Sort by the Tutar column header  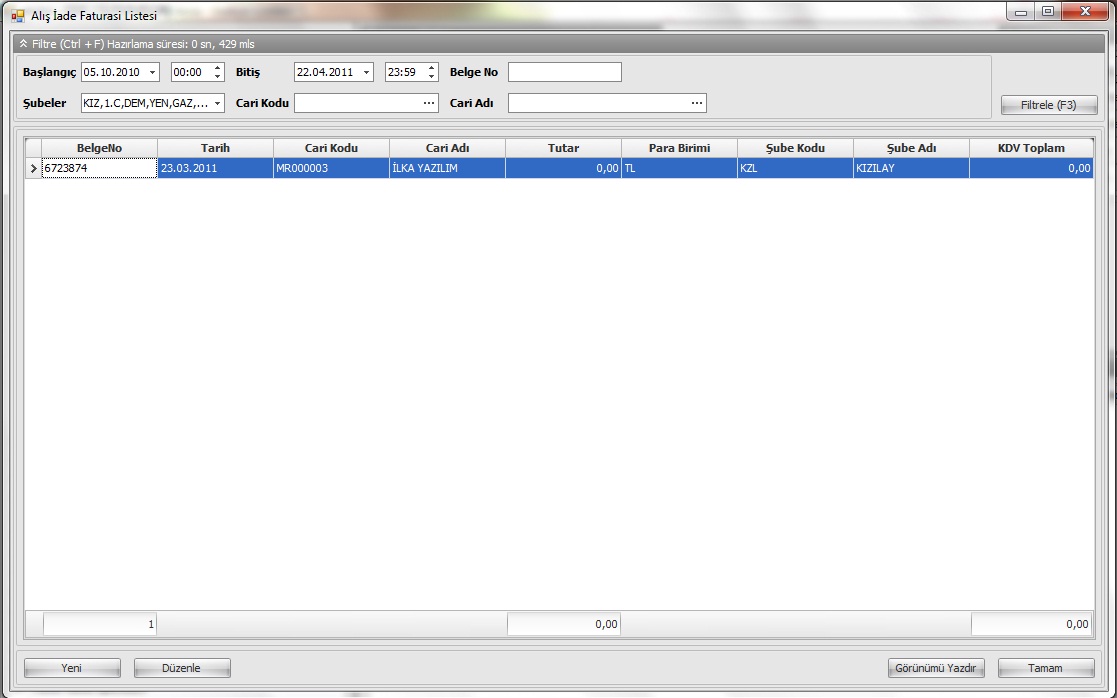click(563, 148)
